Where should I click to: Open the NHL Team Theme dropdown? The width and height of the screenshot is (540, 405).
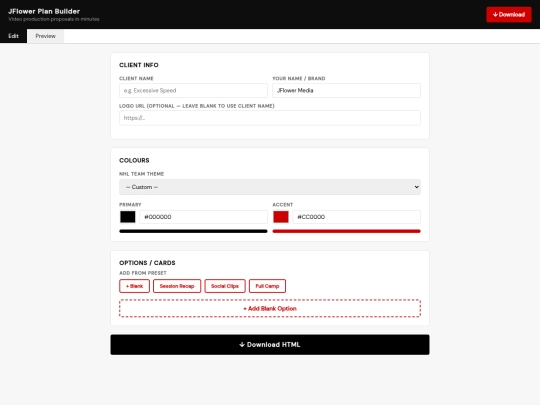(x=270, y=187)
